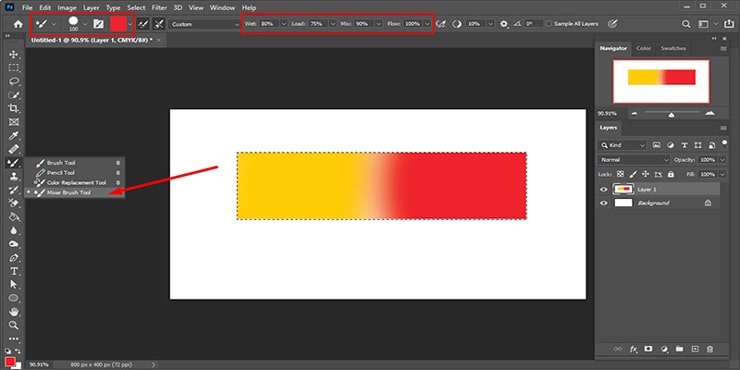The height and width of the screenshot is (370, 740).
Task: Select the Zoom tool in toolbar
Action: (x=14, y=325)
